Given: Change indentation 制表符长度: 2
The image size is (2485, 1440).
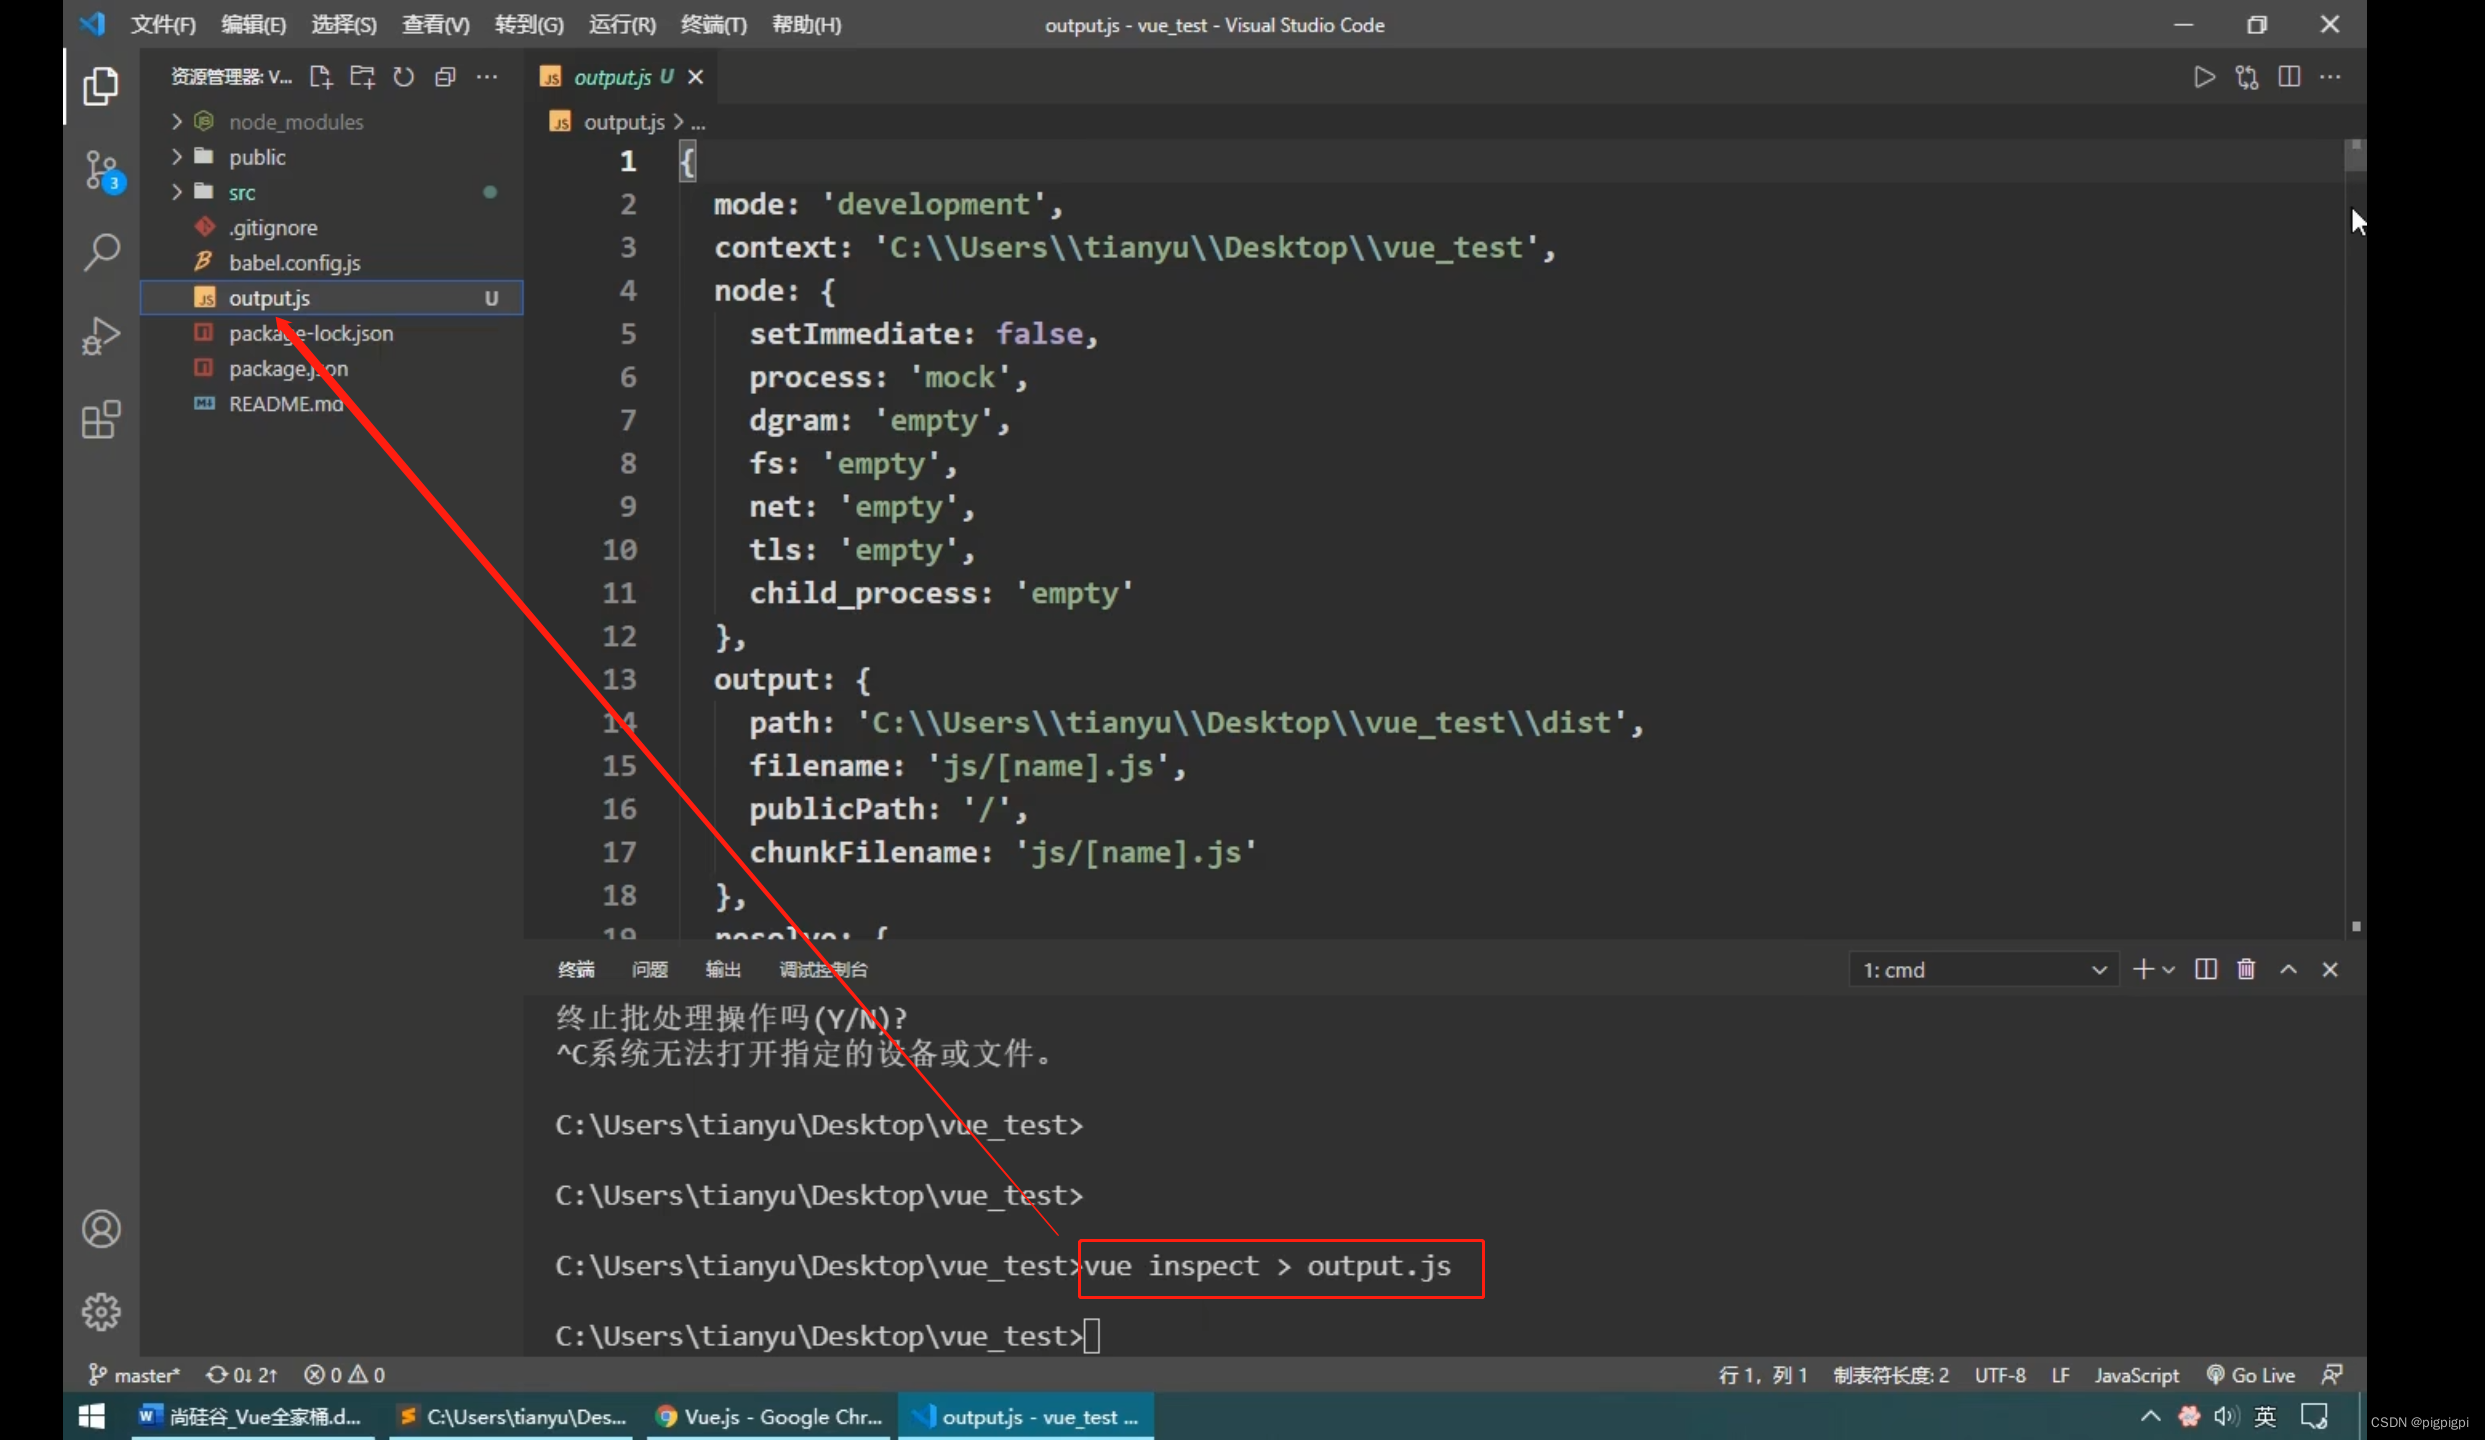Looking at the screenshot, I should (1891, 1375).
